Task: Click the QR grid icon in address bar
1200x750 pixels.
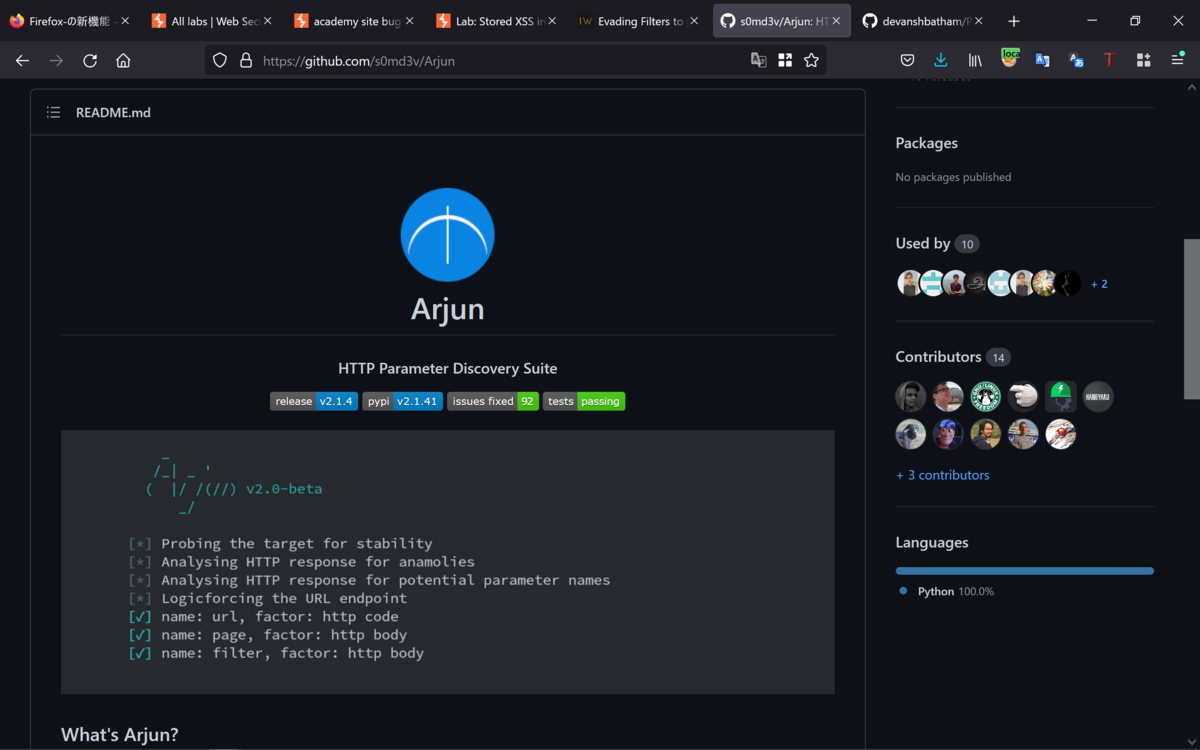Action: click(x=785, y=60)
